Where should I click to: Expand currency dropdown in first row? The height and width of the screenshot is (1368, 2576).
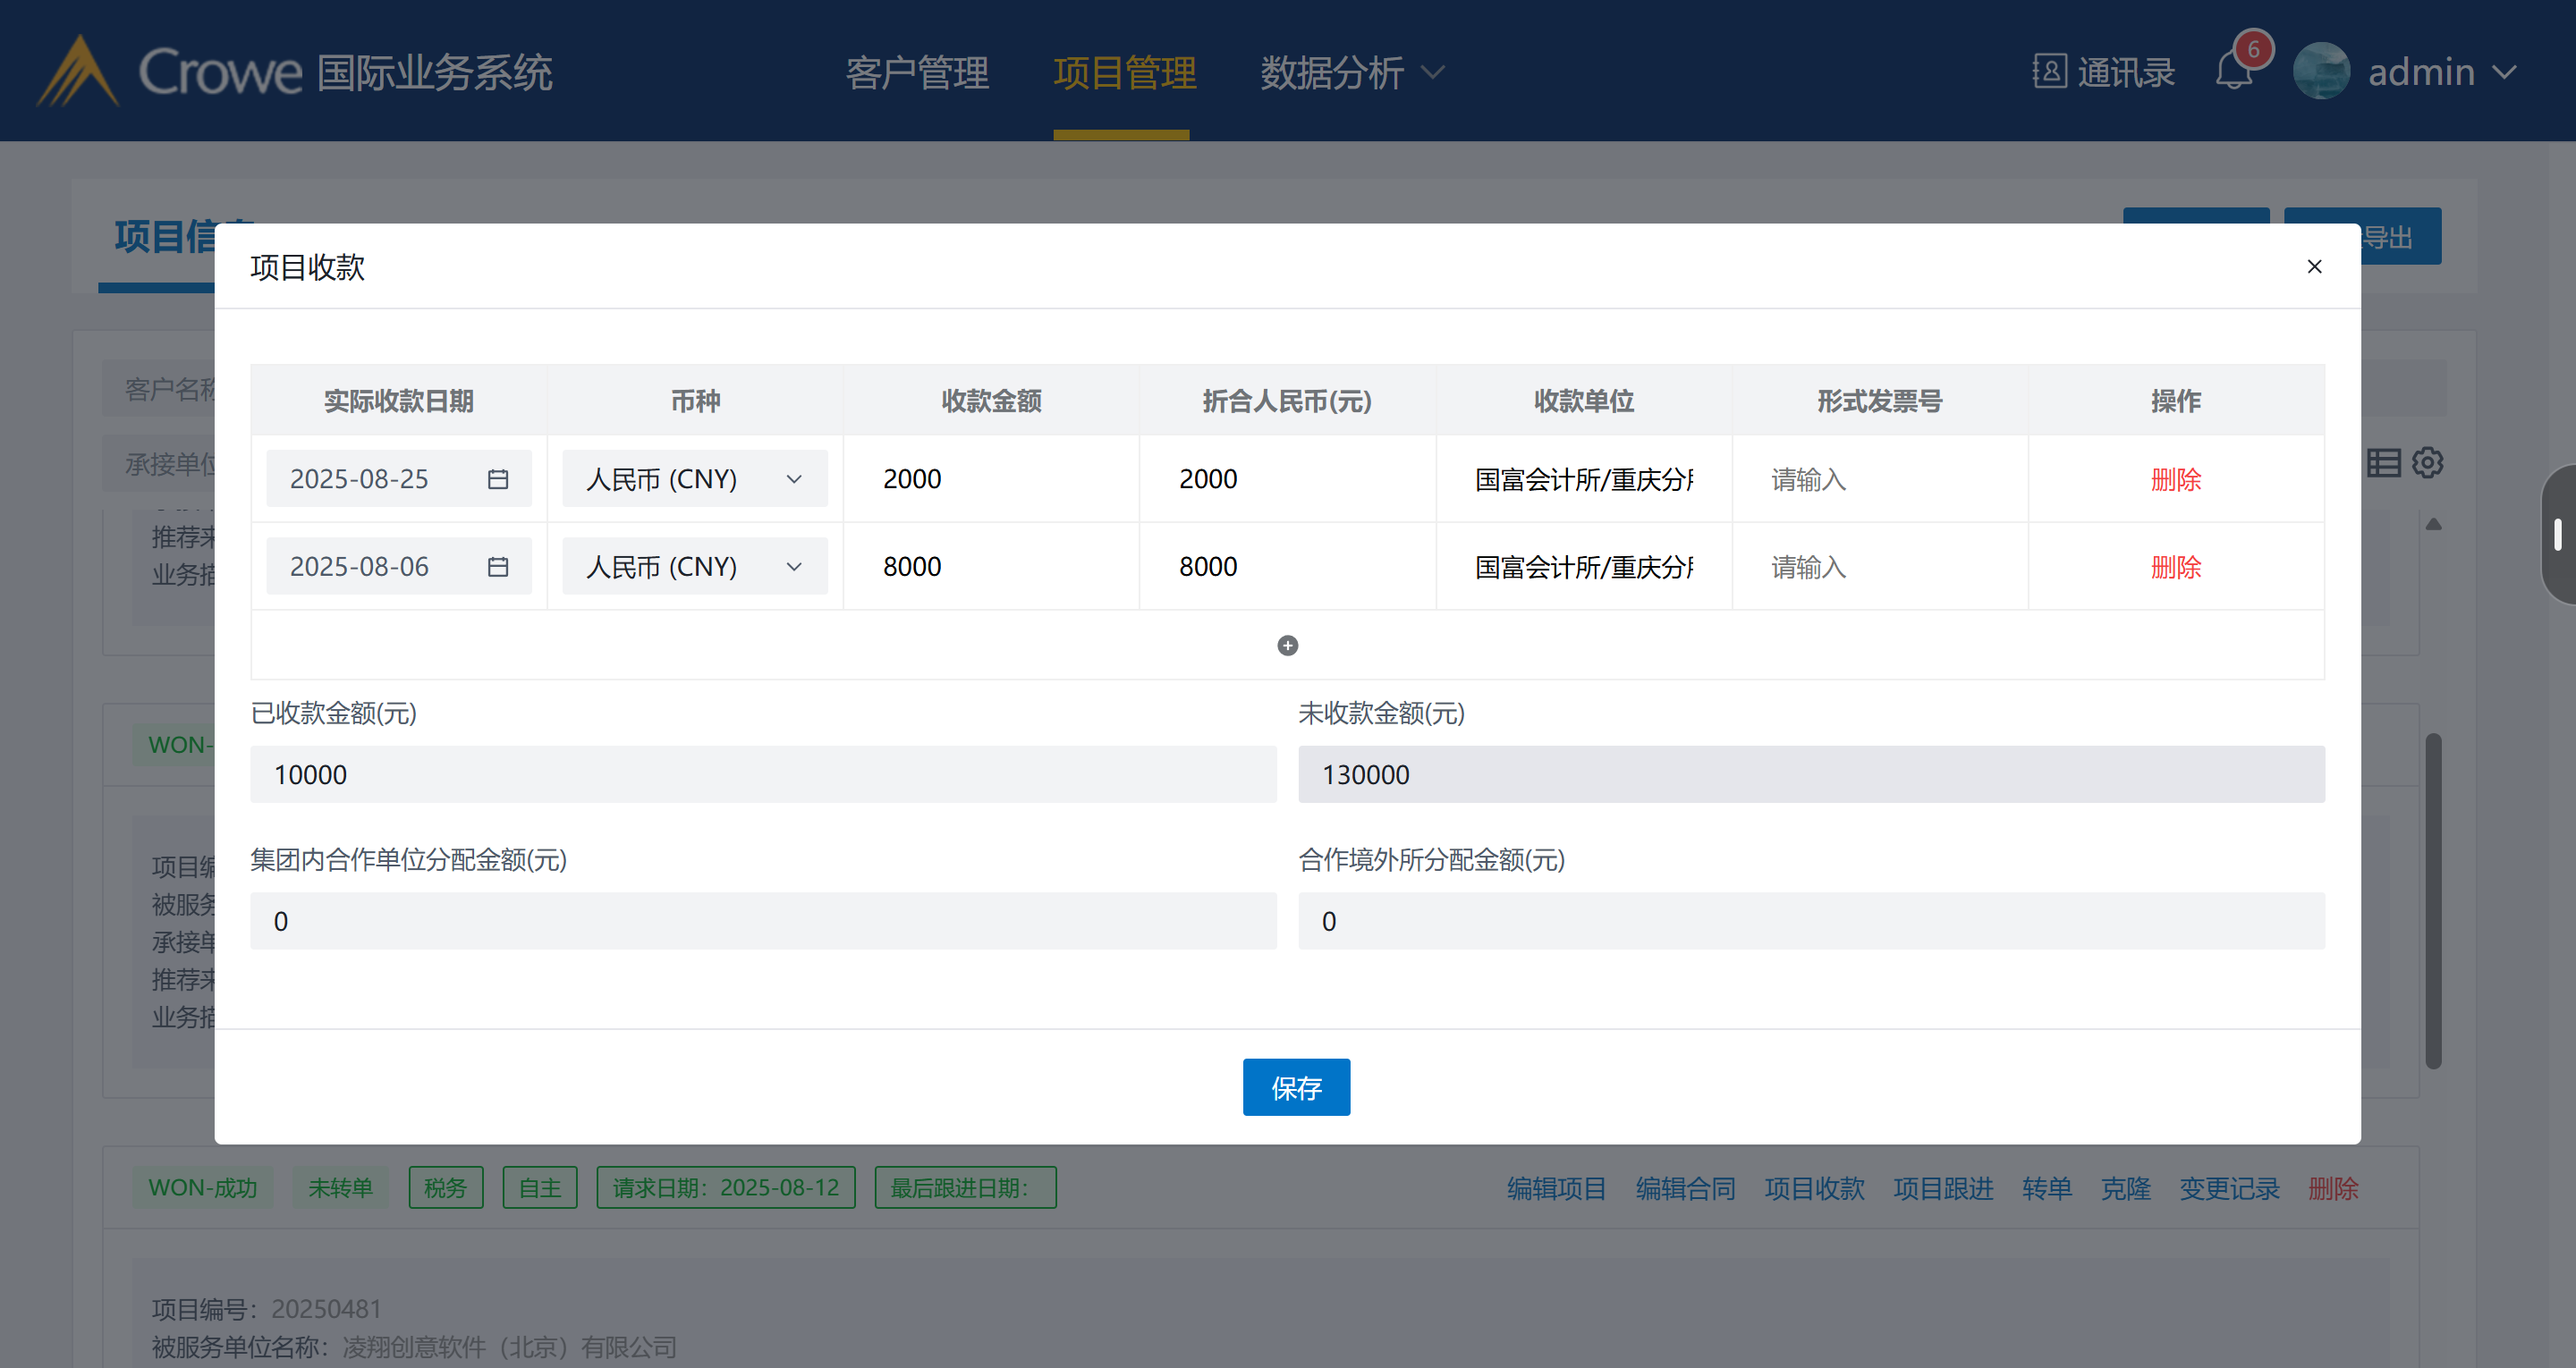point(794,479)
